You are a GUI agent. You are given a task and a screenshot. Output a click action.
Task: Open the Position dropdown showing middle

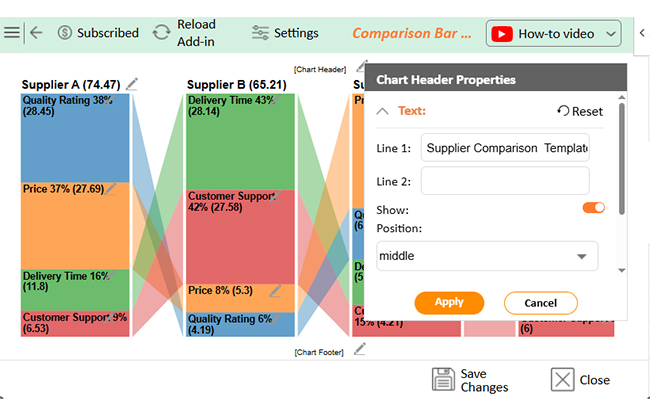(x=487, y=256)
